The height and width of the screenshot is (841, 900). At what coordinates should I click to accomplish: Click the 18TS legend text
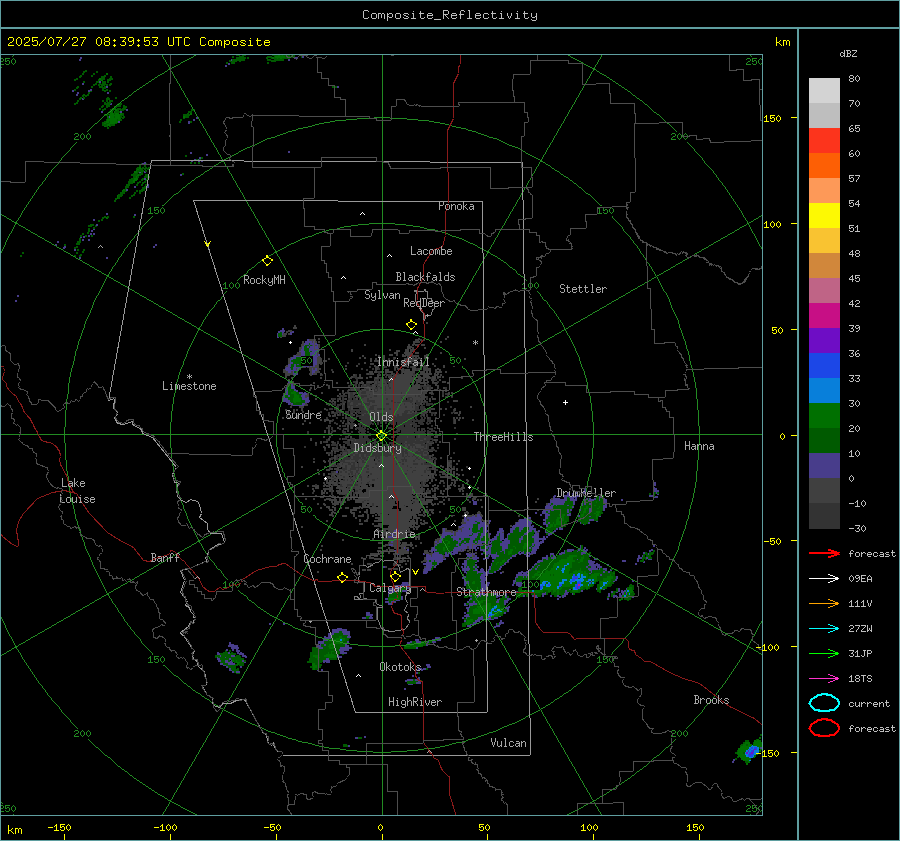pos(860,679)
